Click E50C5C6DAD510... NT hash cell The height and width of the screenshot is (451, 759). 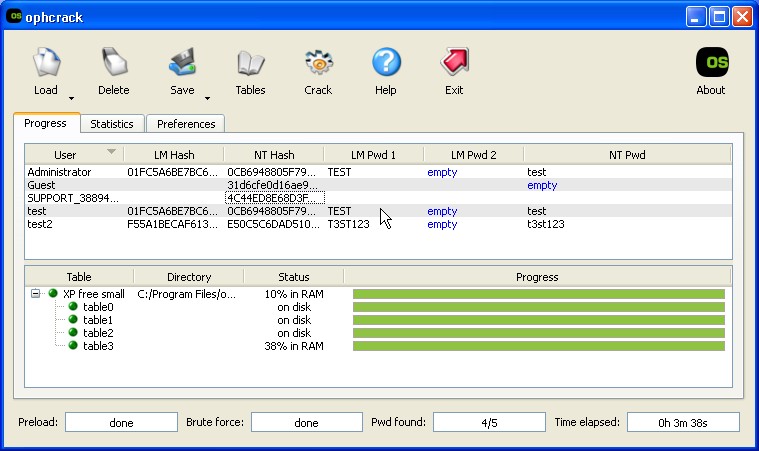coord(273,225)
